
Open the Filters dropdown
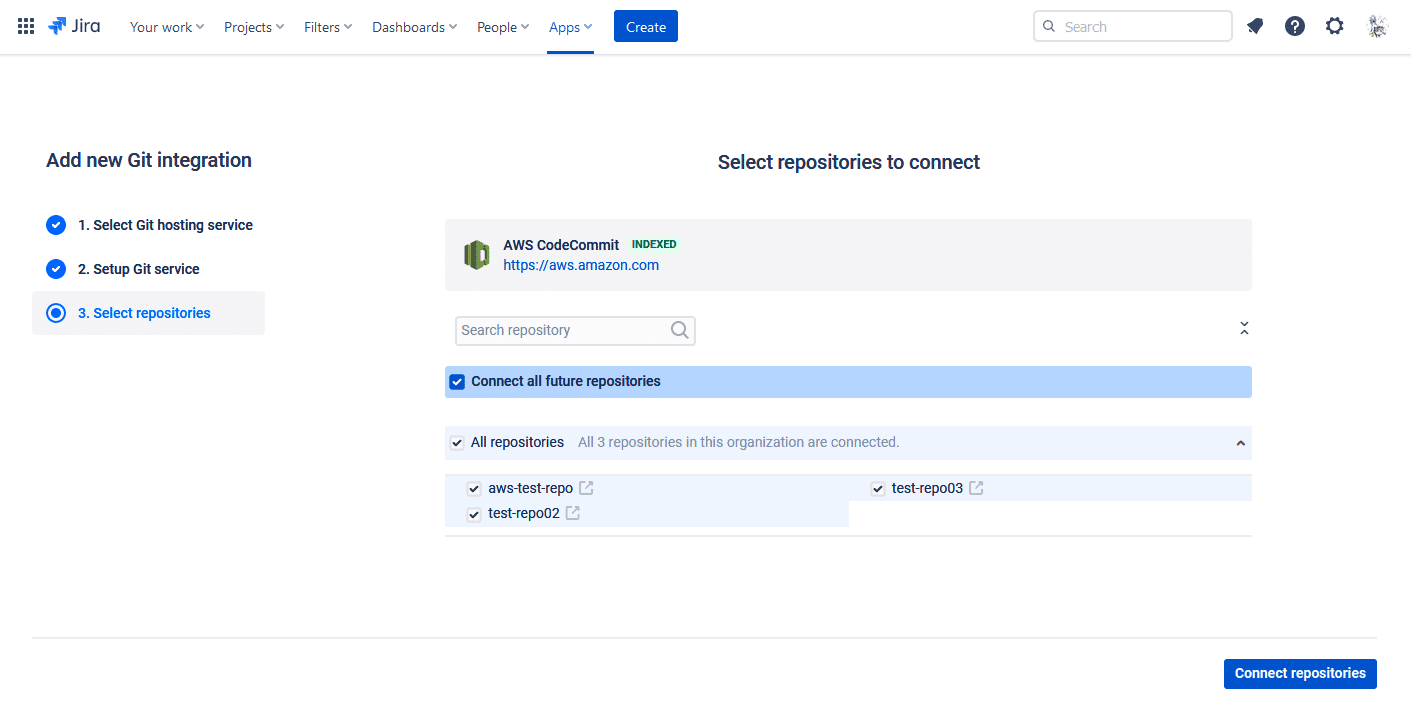[x=328, y=27]
